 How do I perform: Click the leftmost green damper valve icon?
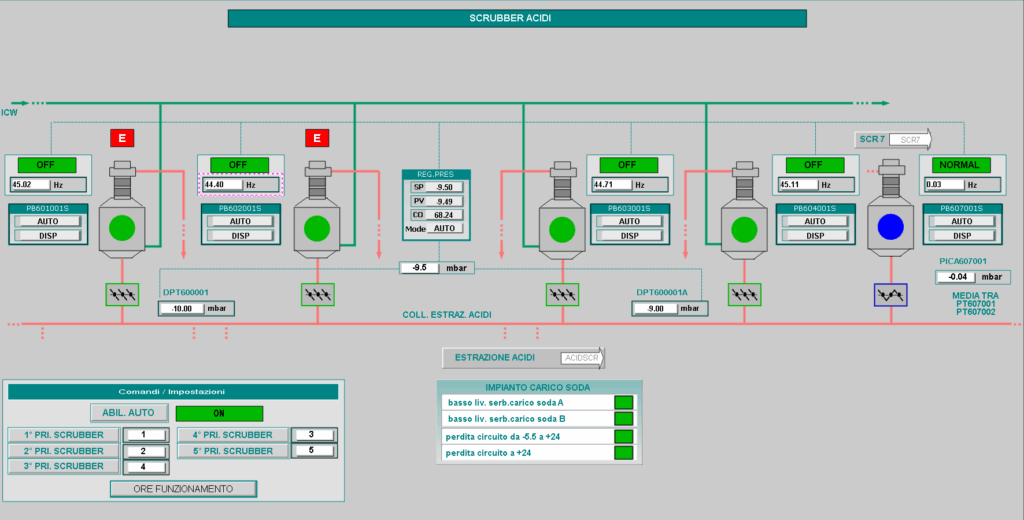point(122,294)
